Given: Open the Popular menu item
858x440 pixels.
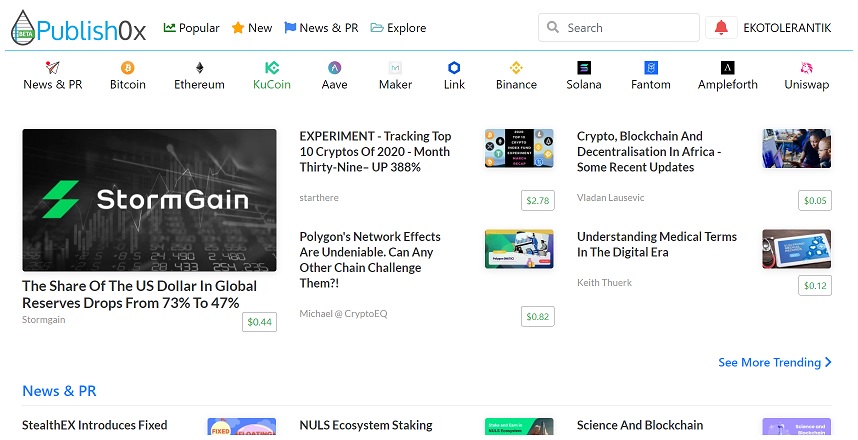Looking at the screenshot, I should pos(191,28).
